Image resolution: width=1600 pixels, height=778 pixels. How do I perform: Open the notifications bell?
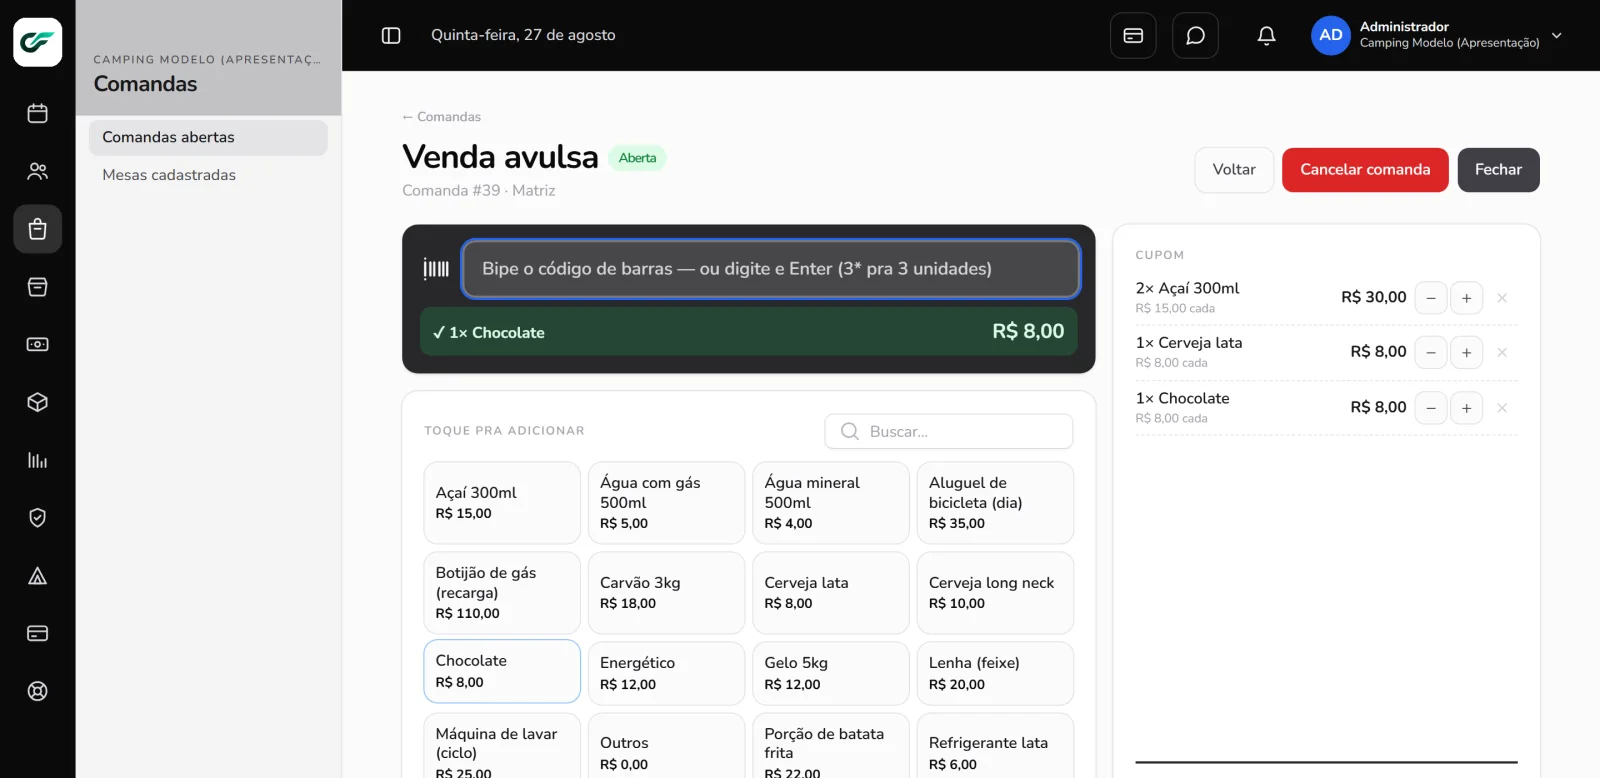tap(1266, 35)
